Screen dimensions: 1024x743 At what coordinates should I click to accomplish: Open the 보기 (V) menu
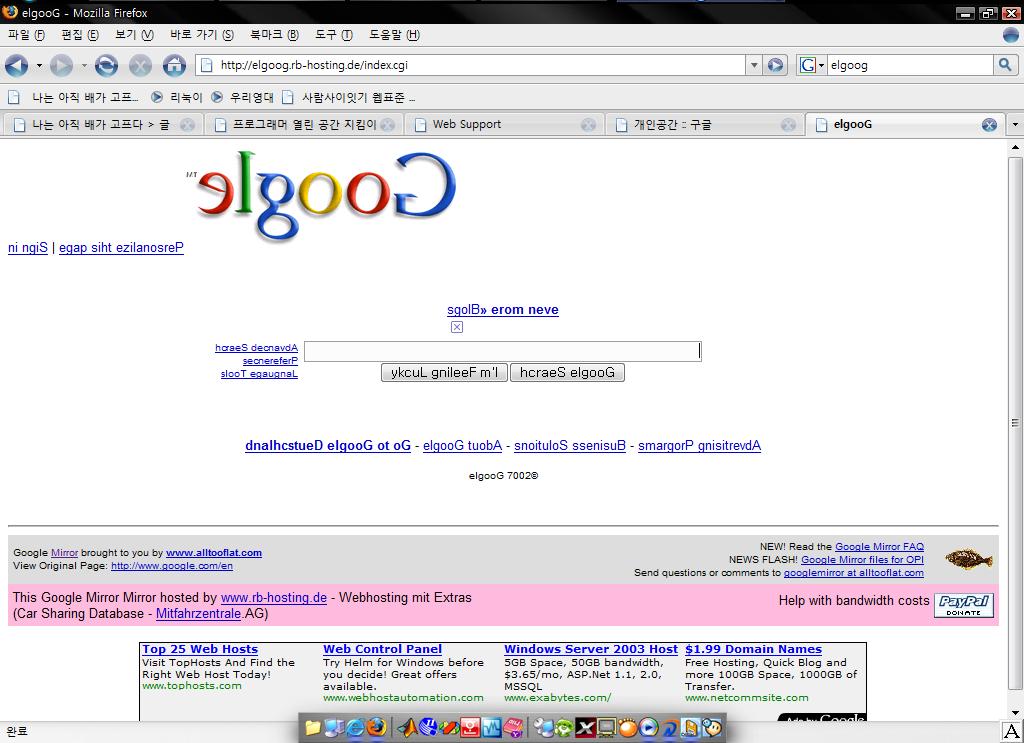[134, 35]
